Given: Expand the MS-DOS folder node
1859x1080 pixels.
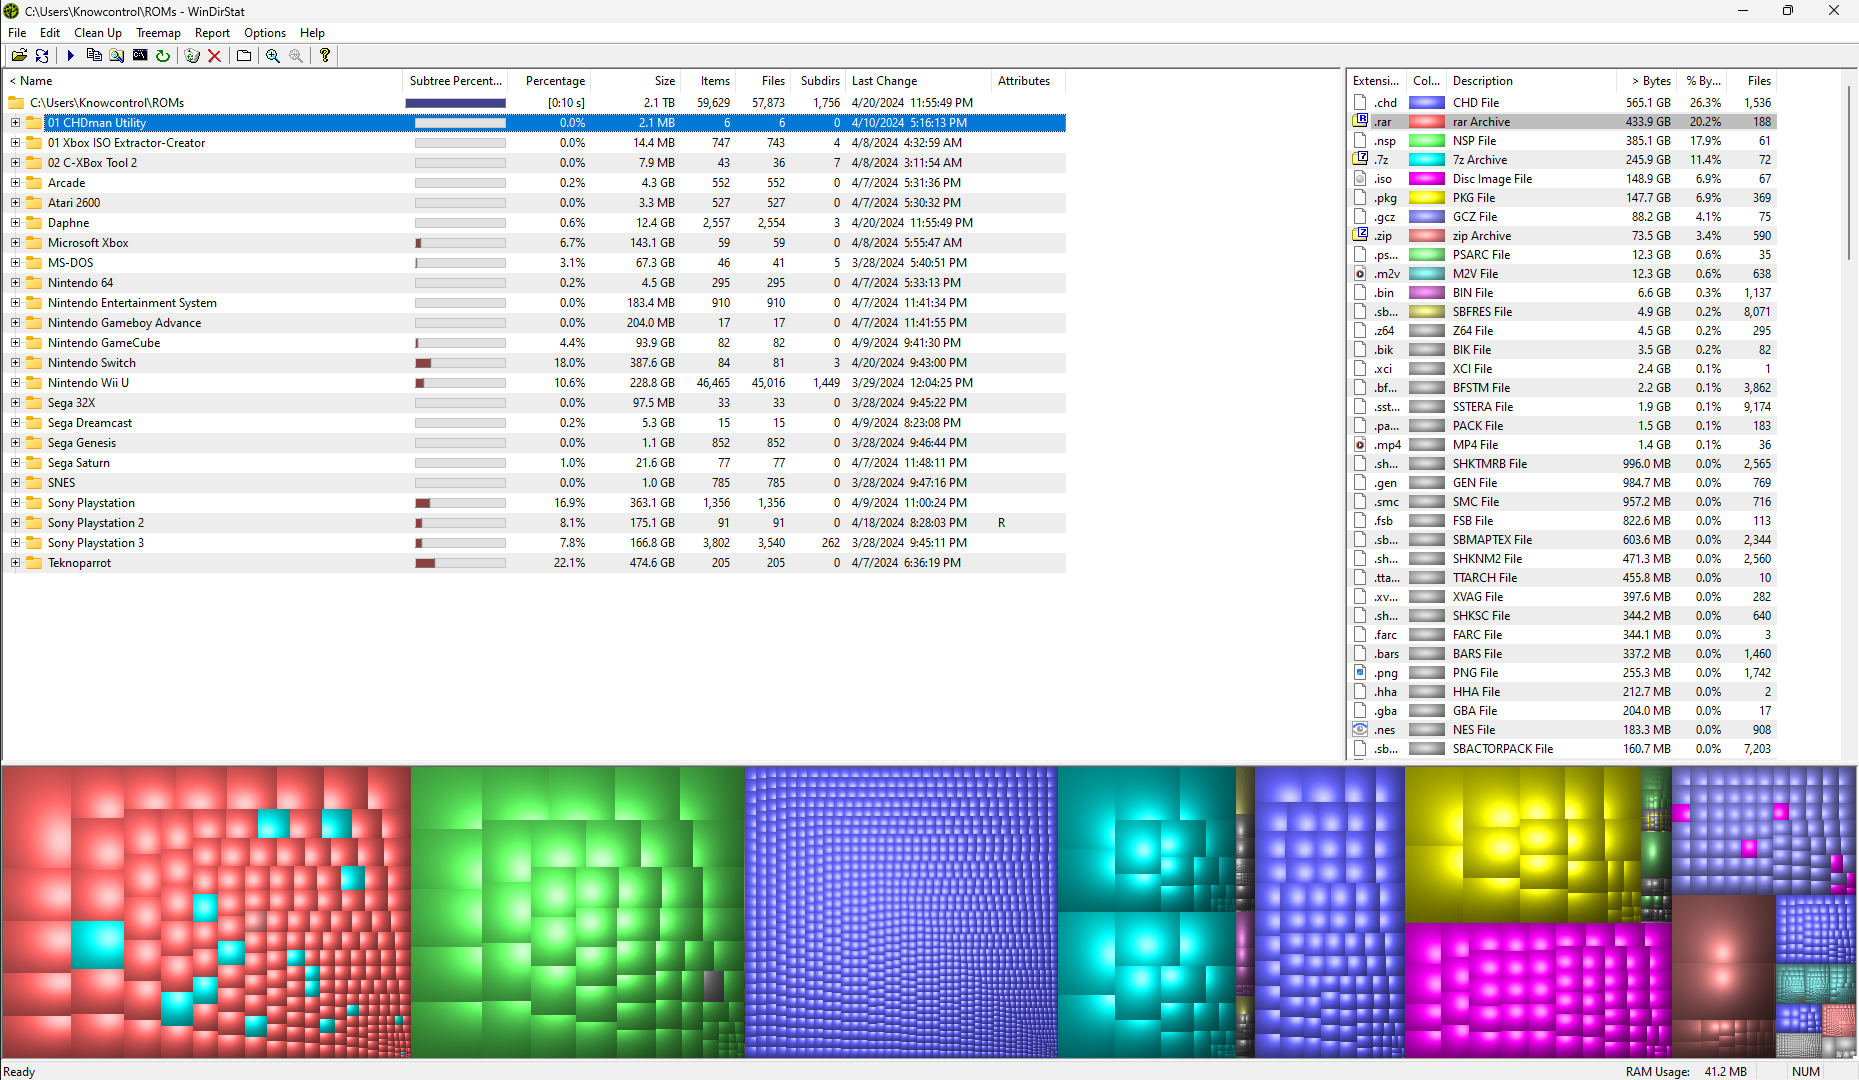Looking at the screenshot, I should pos(15,263).
